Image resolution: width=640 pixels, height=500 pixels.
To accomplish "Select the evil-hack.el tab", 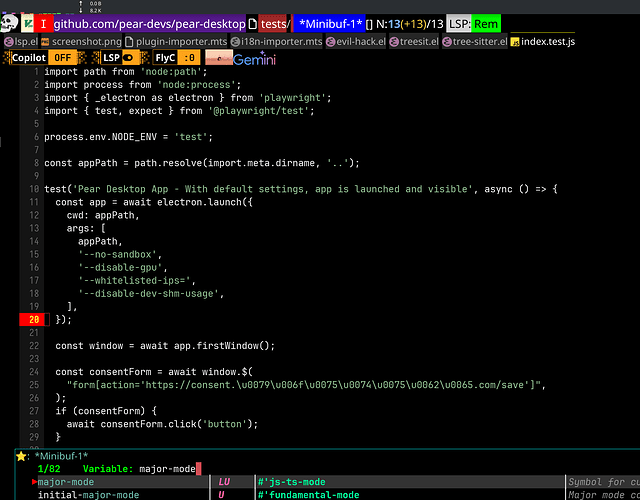I will [x=356, y=41].
